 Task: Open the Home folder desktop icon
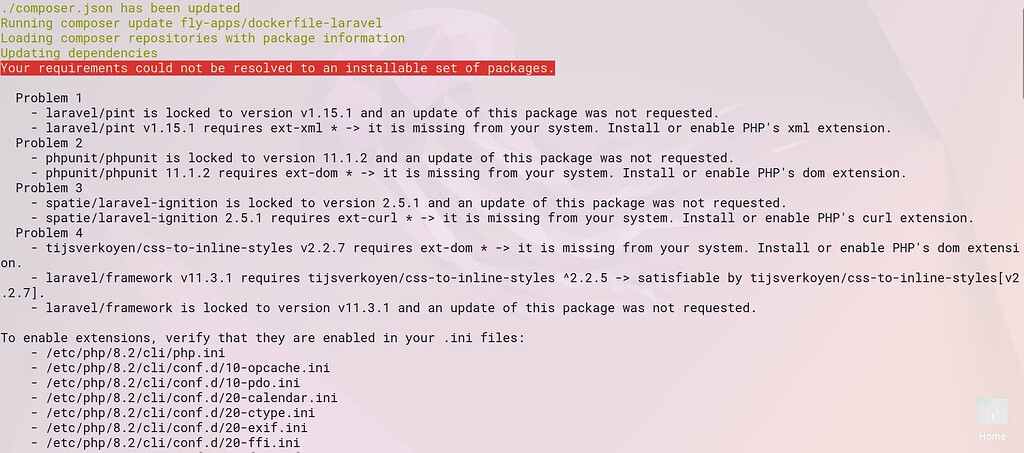point(992,420)
